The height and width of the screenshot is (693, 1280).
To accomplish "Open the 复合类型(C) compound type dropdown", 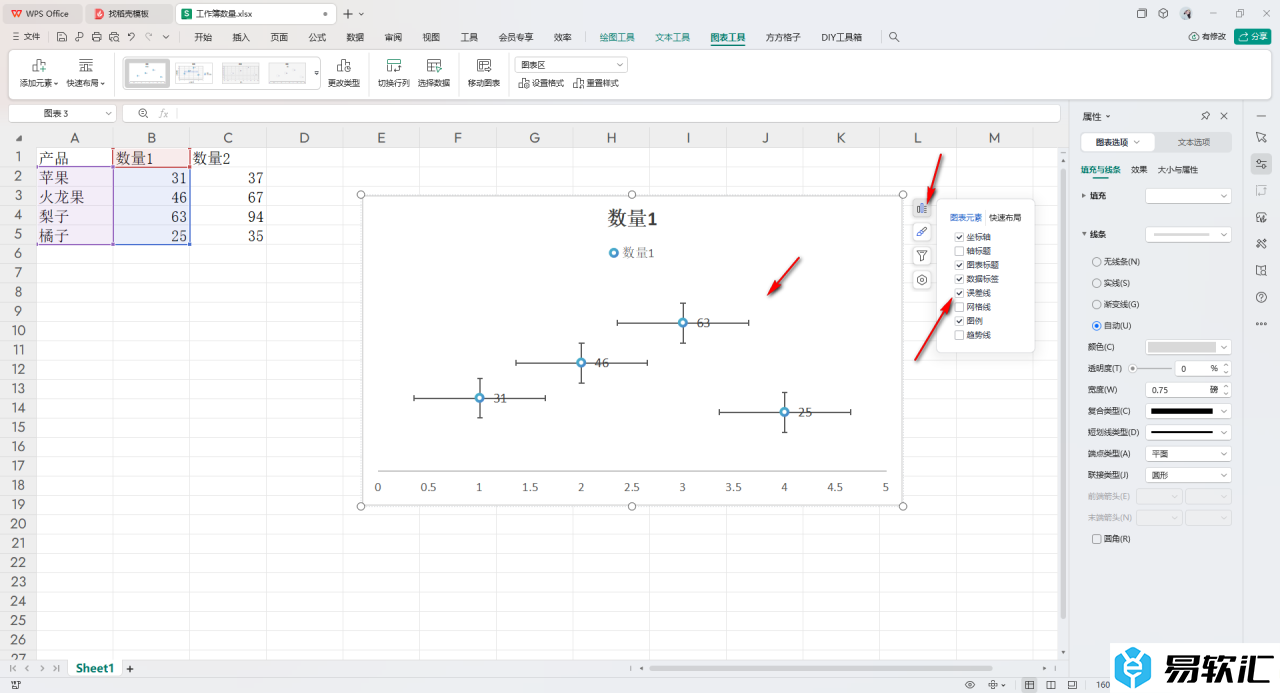I will (1188, 410).
